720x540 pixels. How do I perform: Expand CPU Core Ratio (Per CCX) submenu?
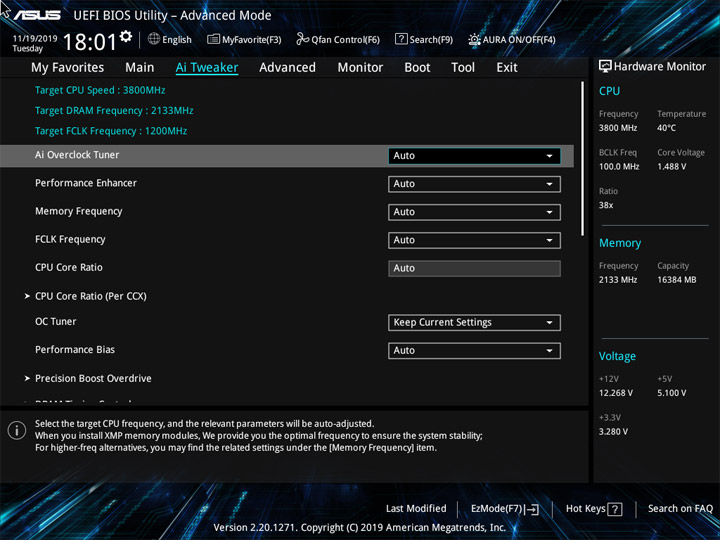coord(90,296)
